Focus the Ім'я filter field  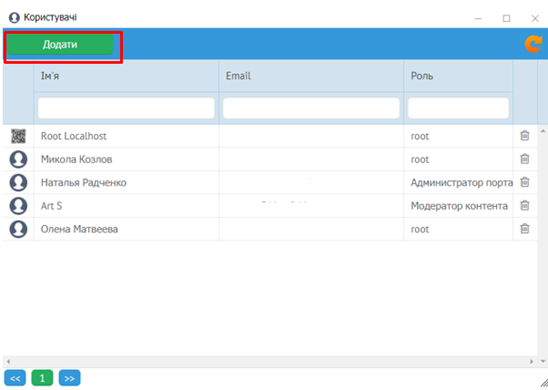pos(126,108)
